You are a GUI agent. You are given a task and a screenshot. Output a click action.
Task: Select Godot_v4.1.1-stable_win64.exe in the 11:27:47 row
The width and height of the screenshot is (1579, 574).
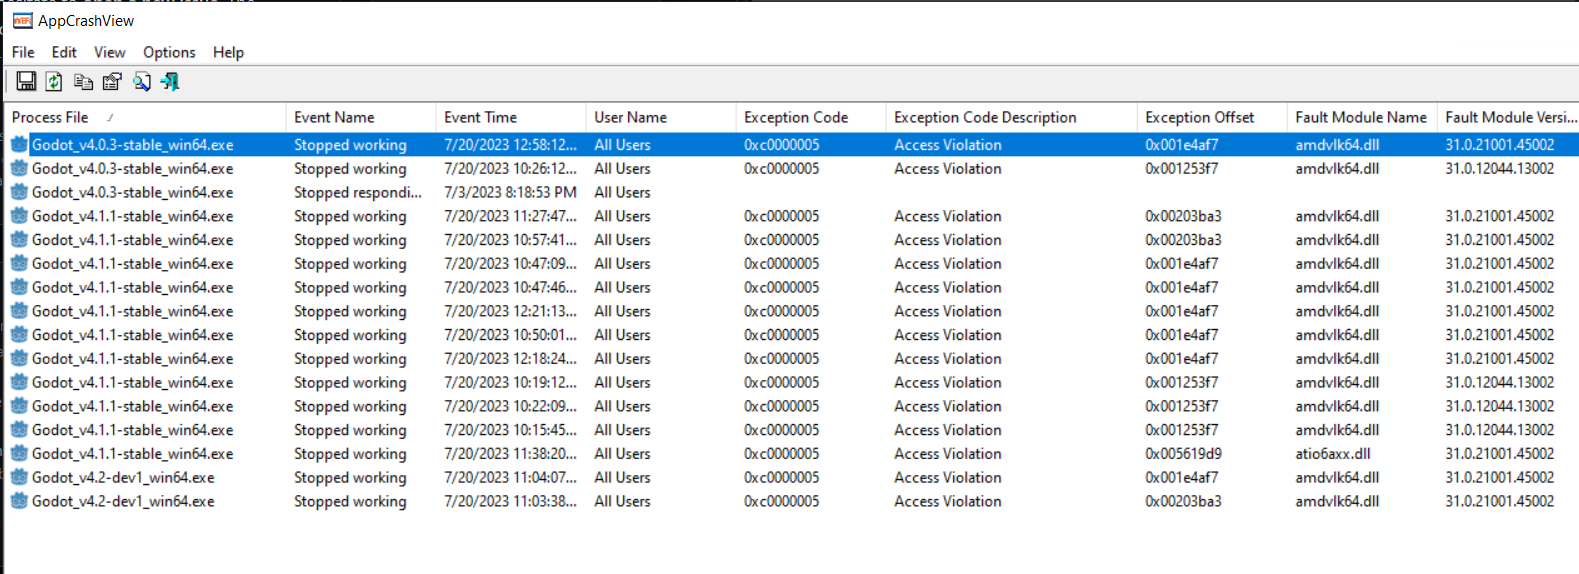pyautogui.click(x=132, y=216)
